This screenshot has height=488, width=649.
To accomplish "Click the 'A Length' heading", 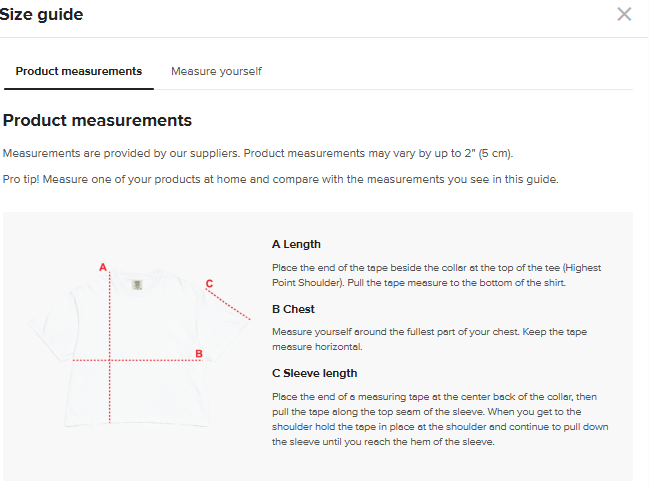I will click(x=296, y=244).
